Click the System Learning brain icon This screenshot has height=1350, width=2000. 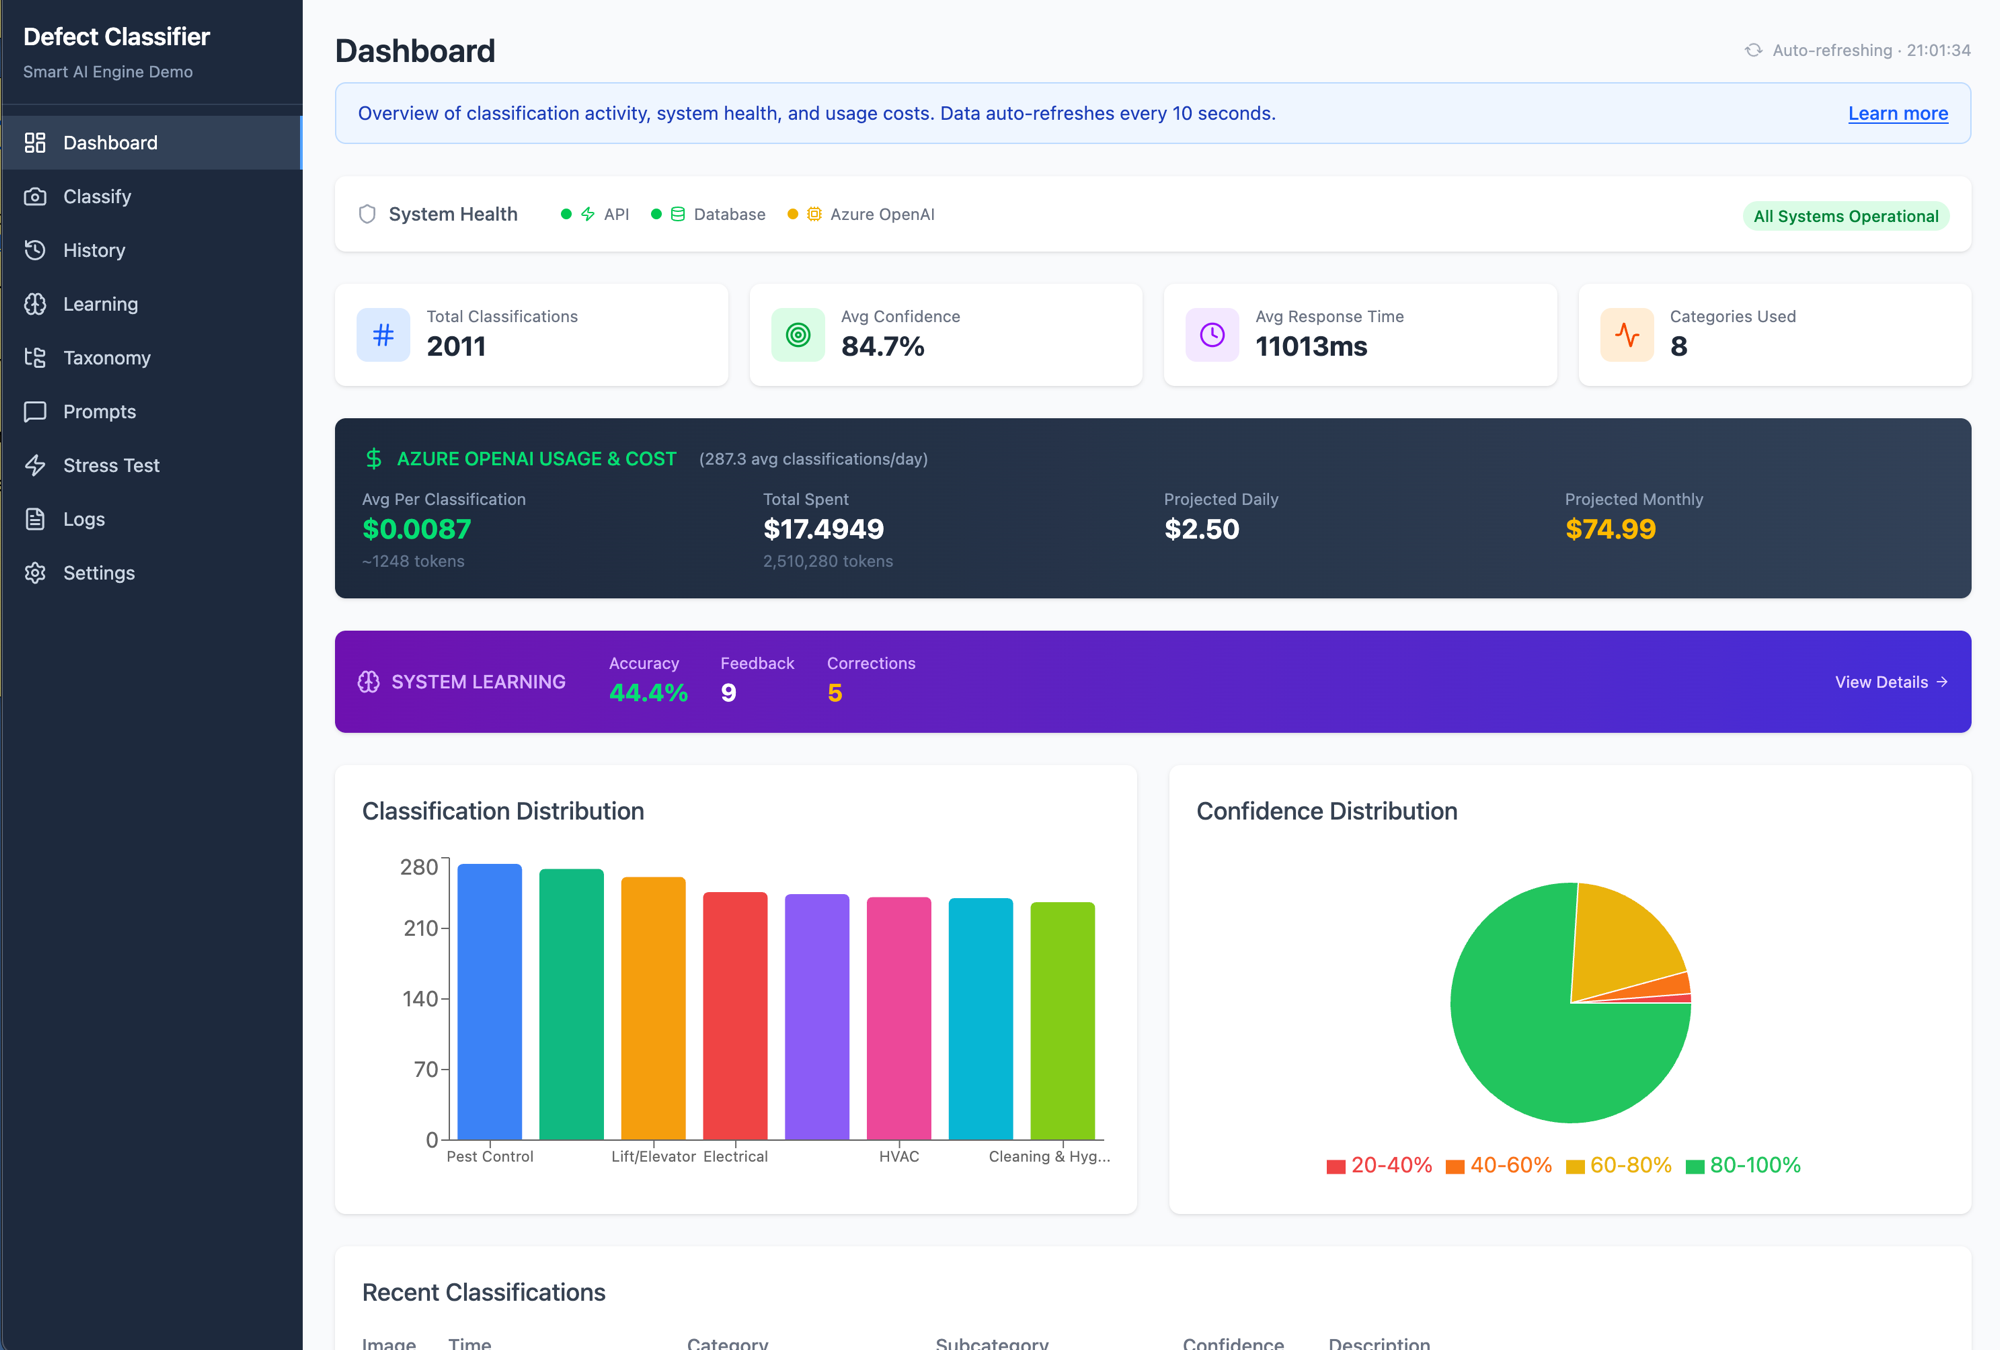pos(369,682)
